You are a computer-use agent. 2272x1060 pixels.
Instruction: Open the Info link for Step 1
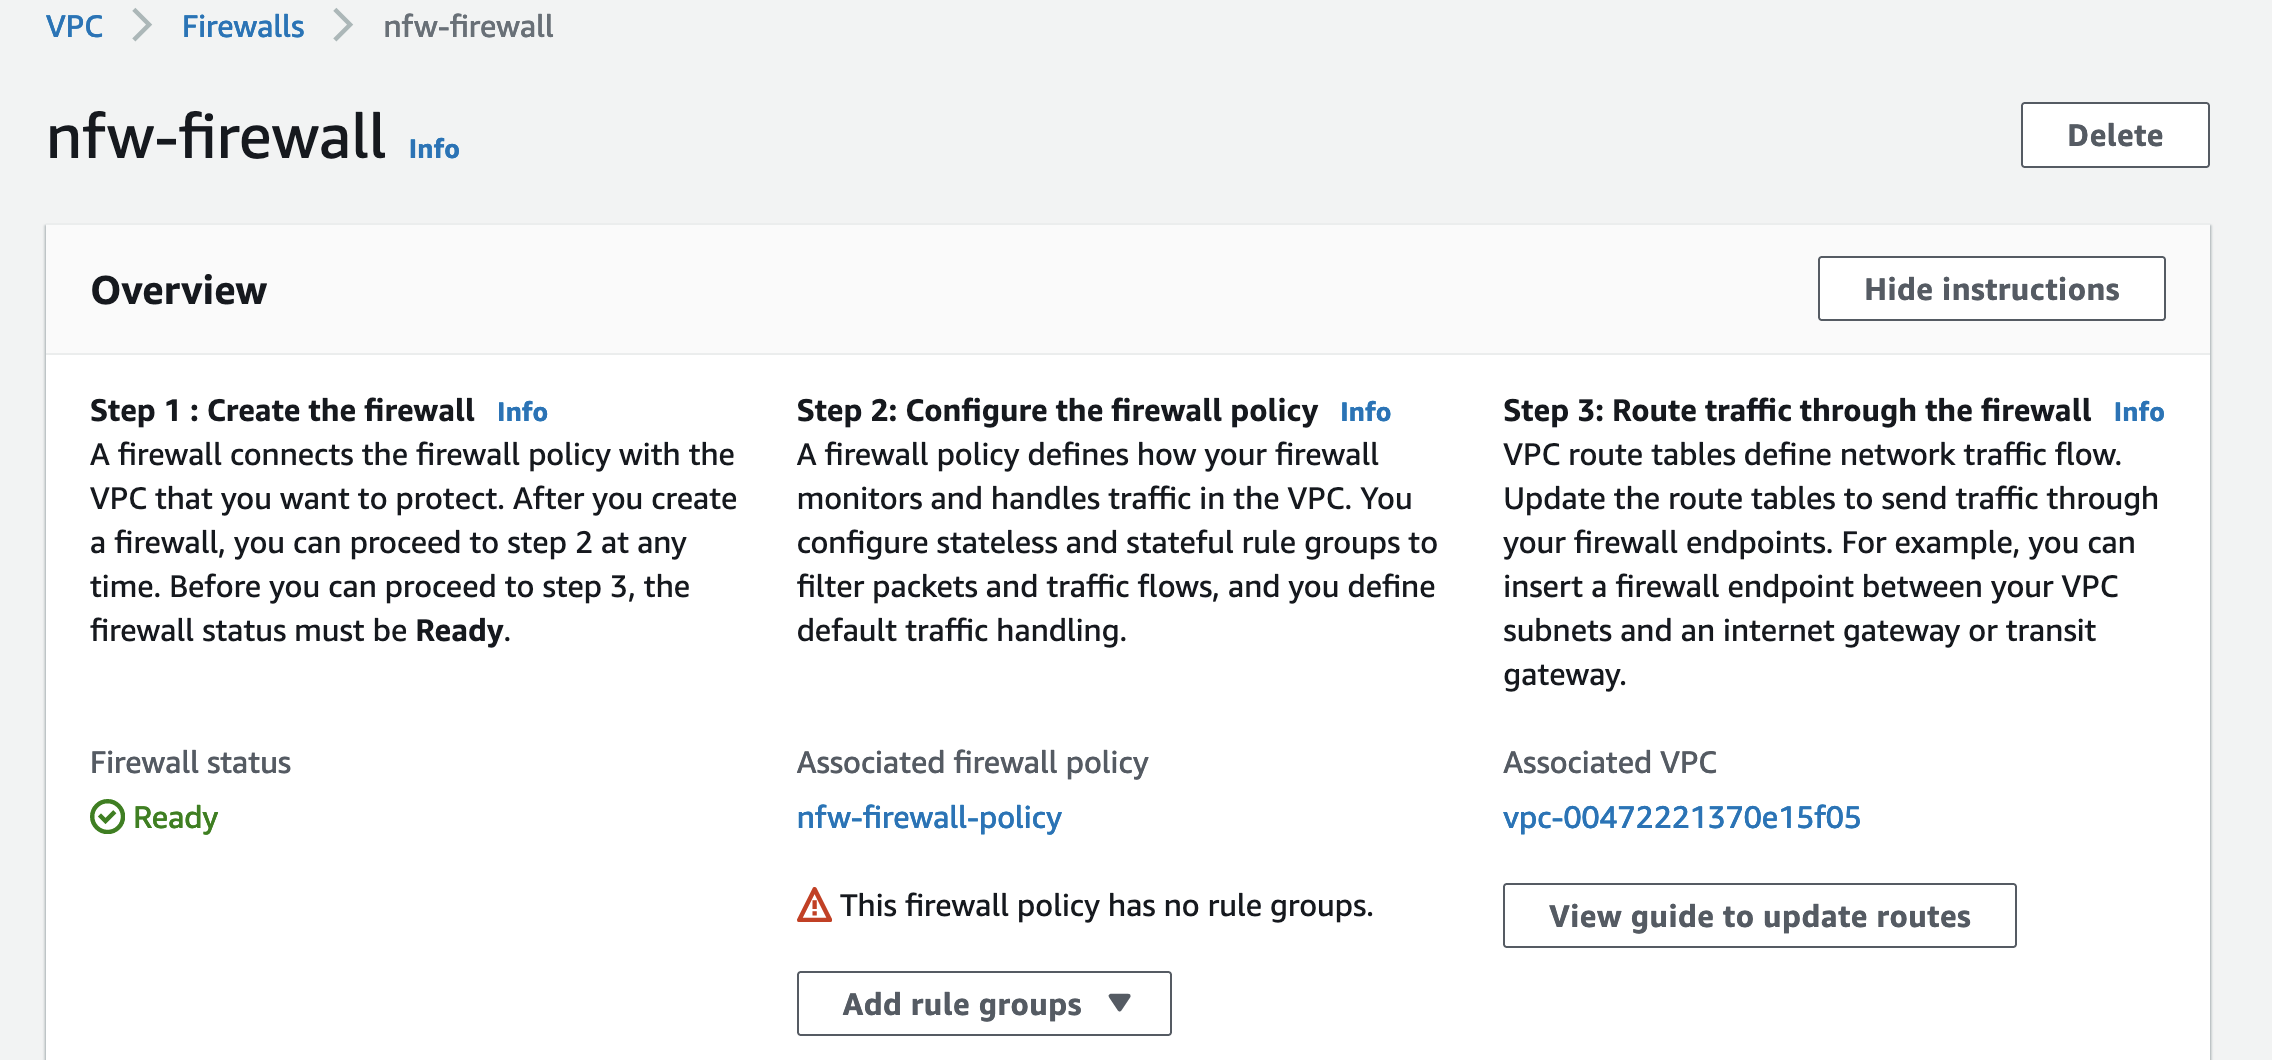(522, 411)
